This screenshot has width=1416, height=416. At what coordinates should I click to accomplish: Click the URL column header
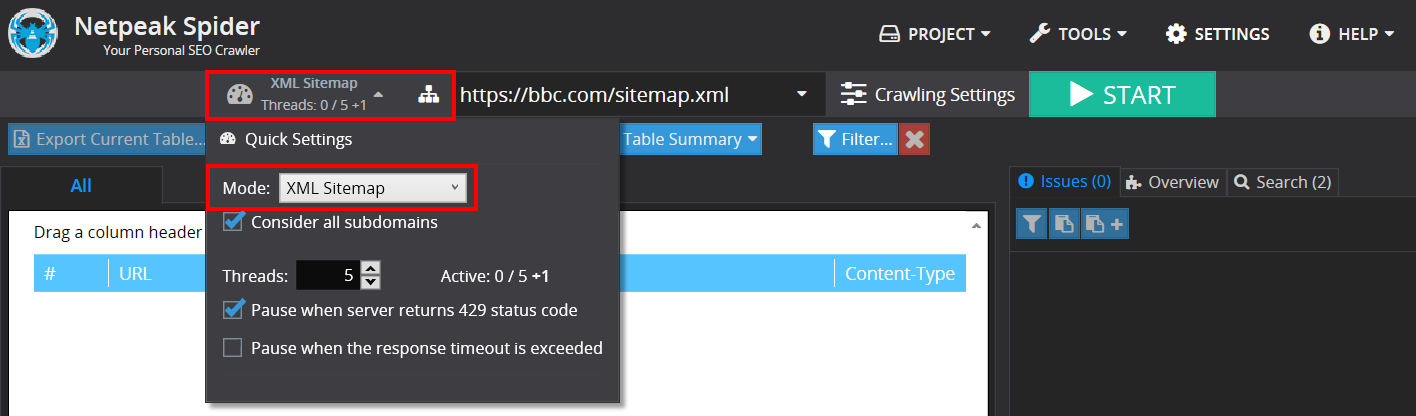click(135, 274)
